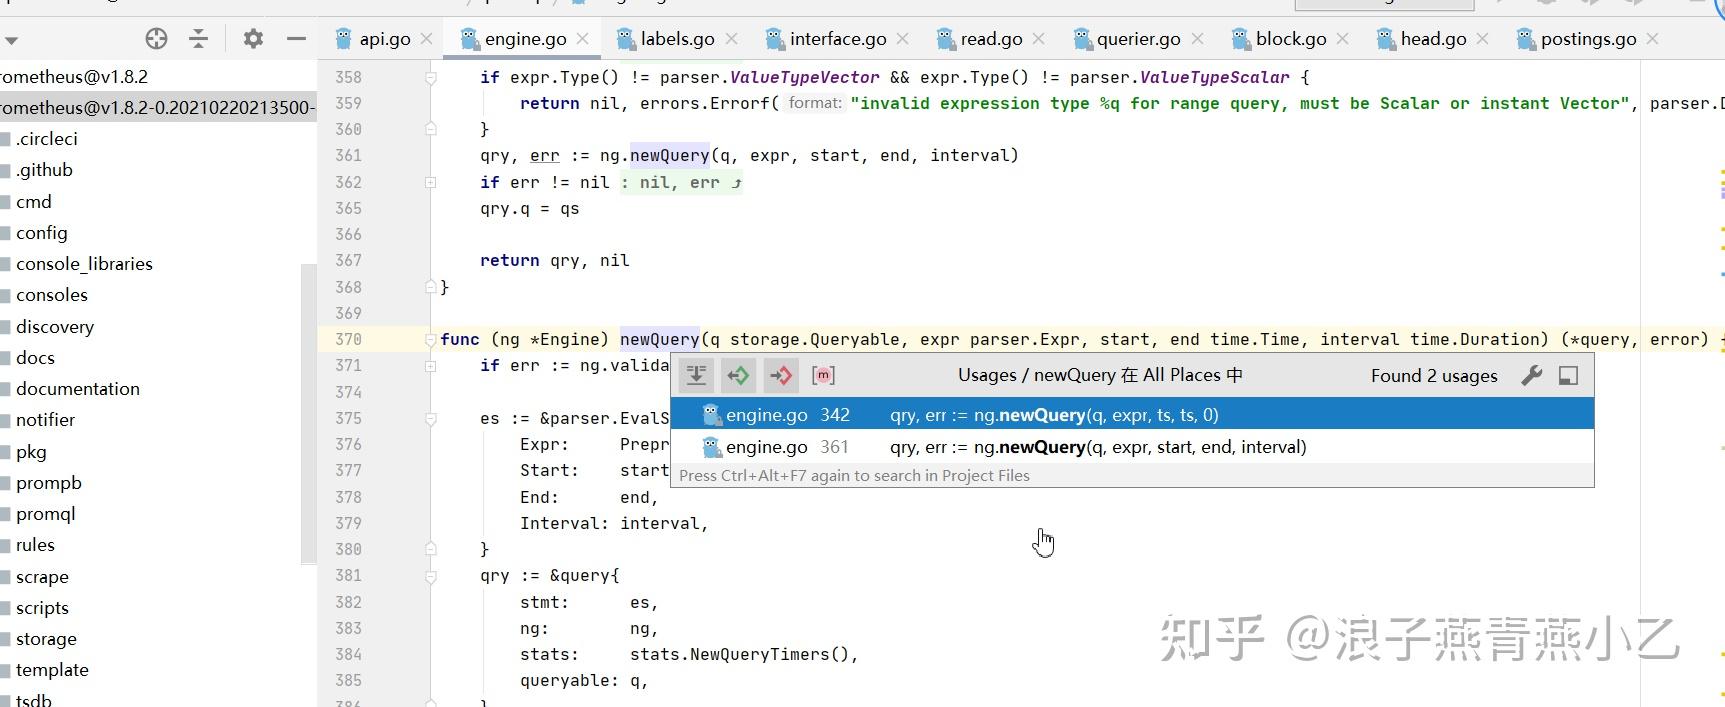Switch to the interface.go tab
This screenshot has width=1725, height=707.
point(838,39)
